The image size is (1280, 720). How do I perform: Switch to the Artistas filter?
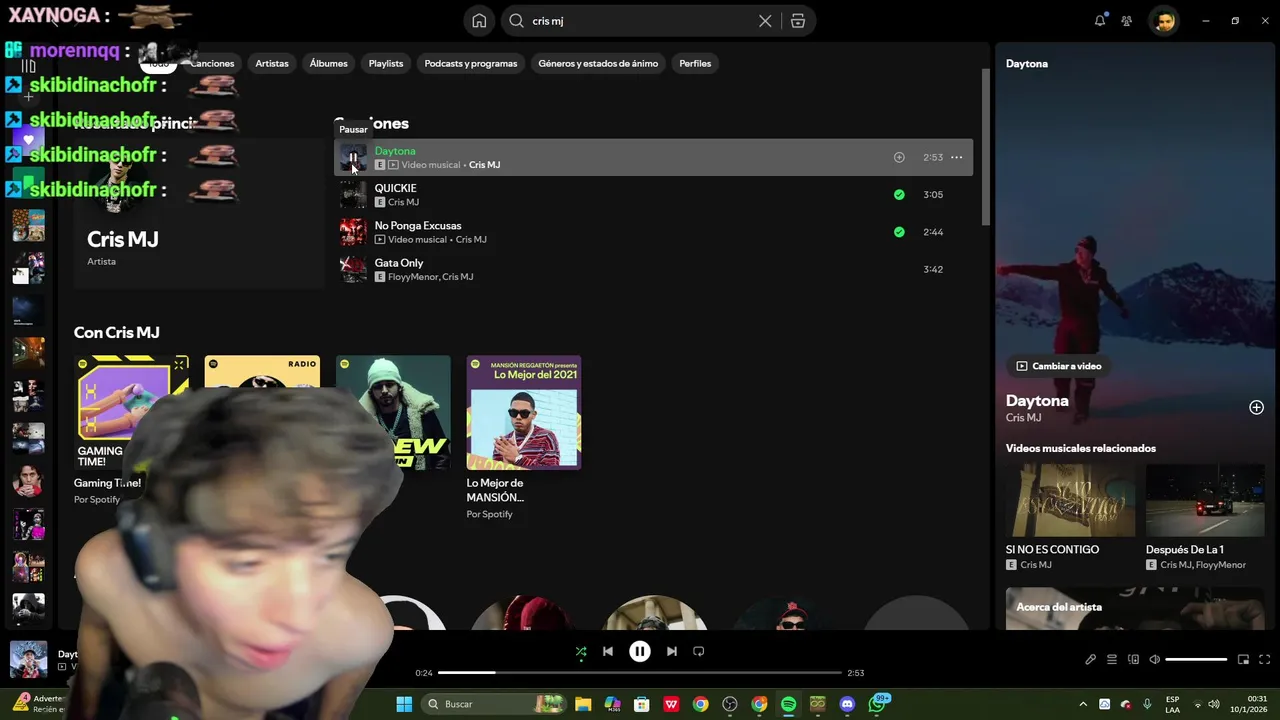coord(272,63)
